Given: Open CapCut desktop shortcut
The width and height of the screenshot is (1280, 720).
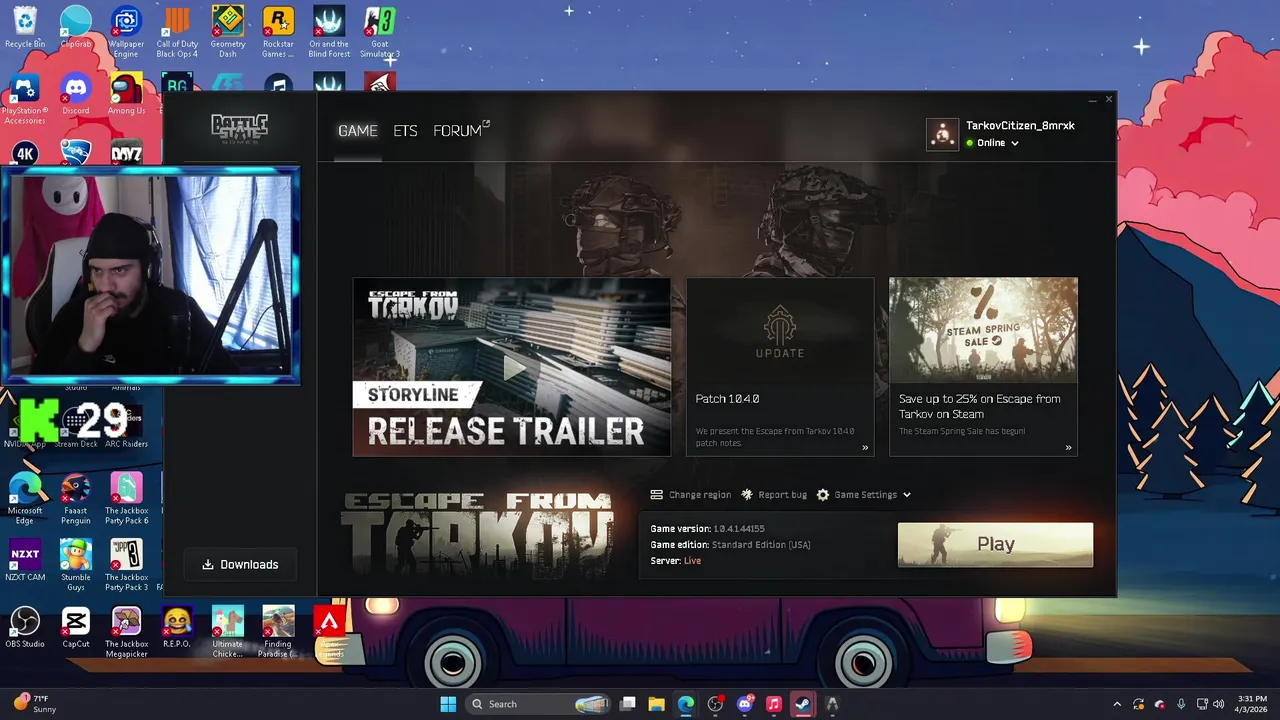Looking at the screenshot, I should [76, 628].
